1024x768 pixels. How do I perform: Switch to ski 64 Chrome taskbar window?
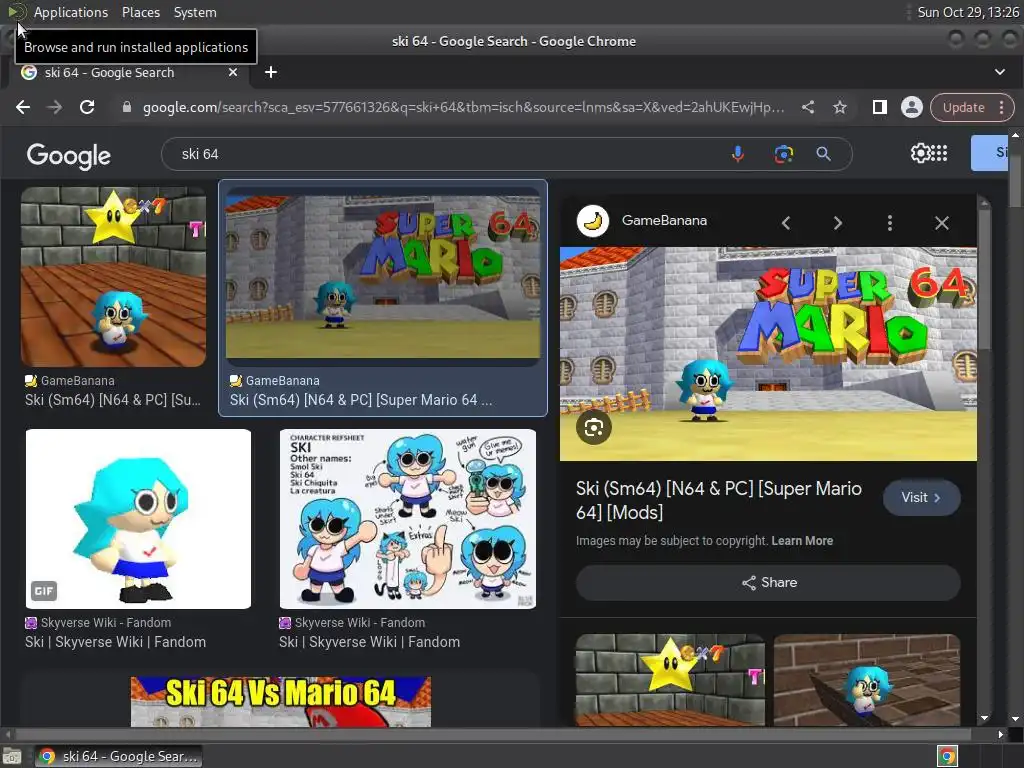pos(119,756)
